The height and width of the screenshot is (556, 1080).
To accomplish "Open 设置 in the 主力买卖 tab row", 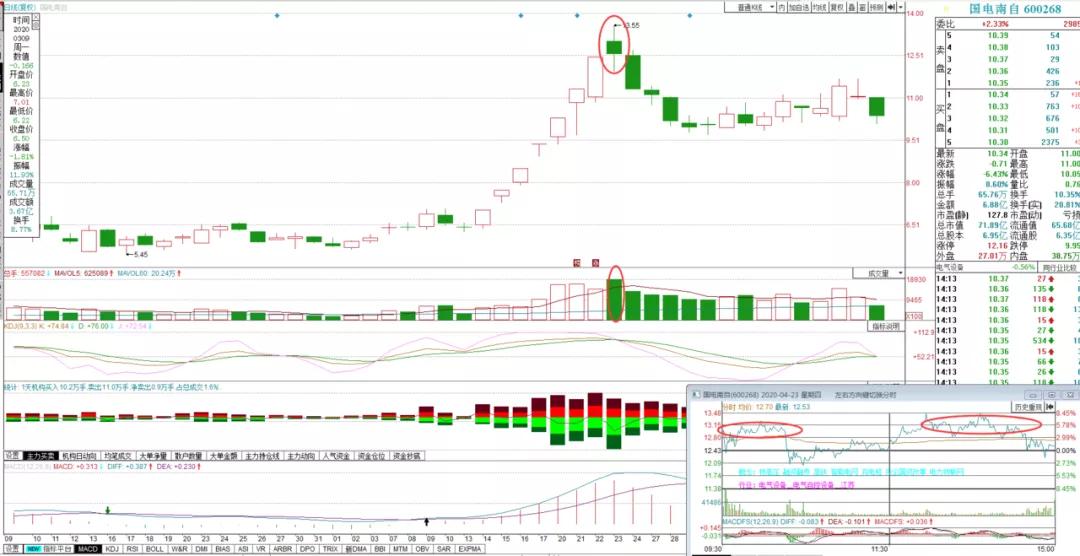I will point(12,455).
